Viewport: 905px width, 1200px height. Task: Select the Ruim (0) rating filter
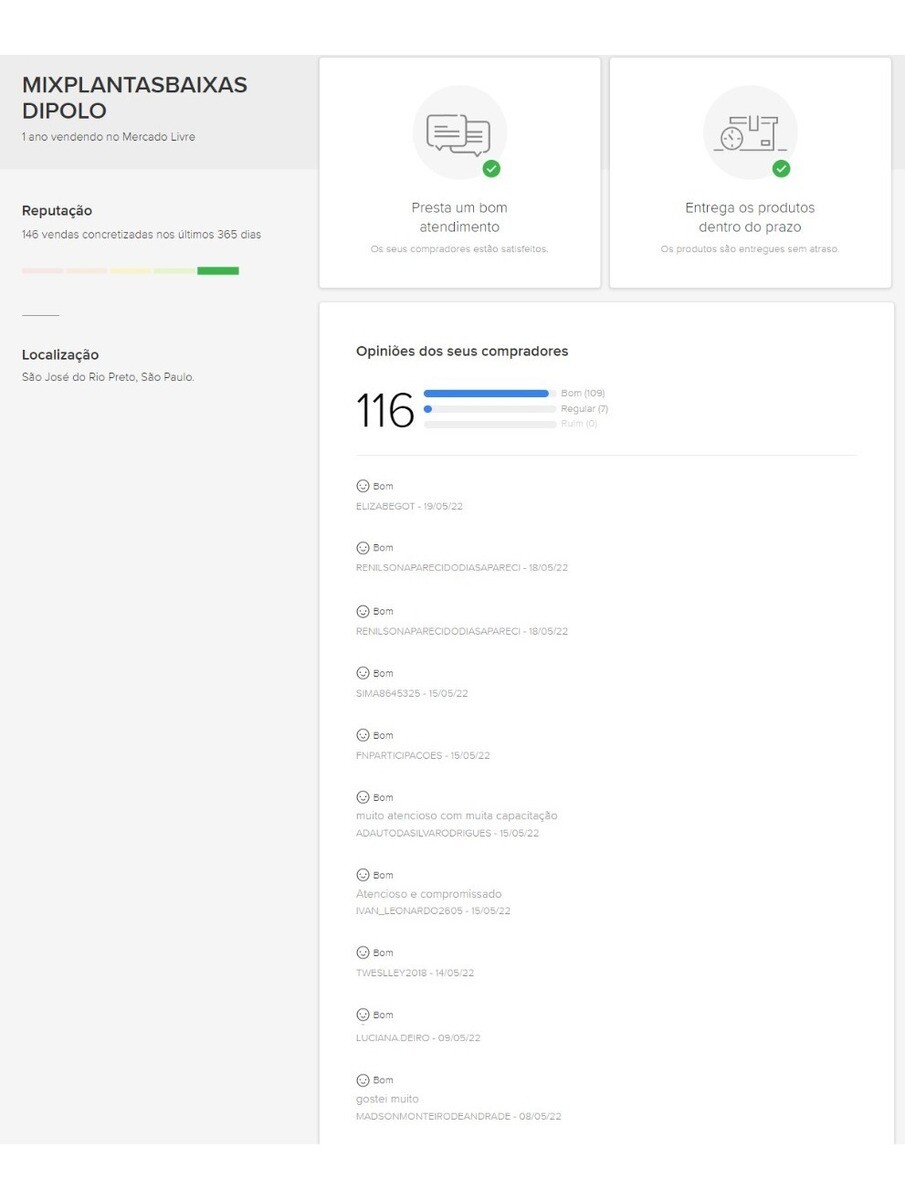pos(578,424)
